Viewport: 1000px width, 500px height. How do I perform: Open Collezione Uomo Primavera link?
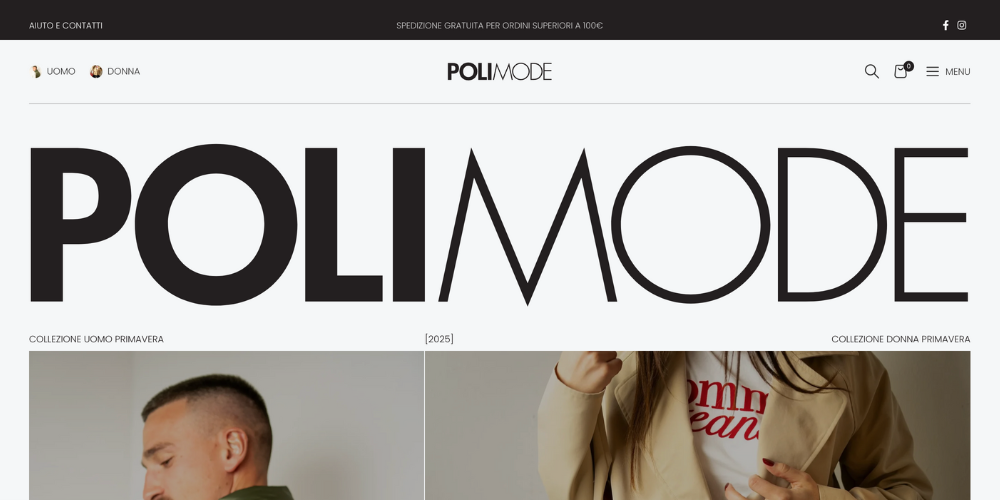pos(96,339)
